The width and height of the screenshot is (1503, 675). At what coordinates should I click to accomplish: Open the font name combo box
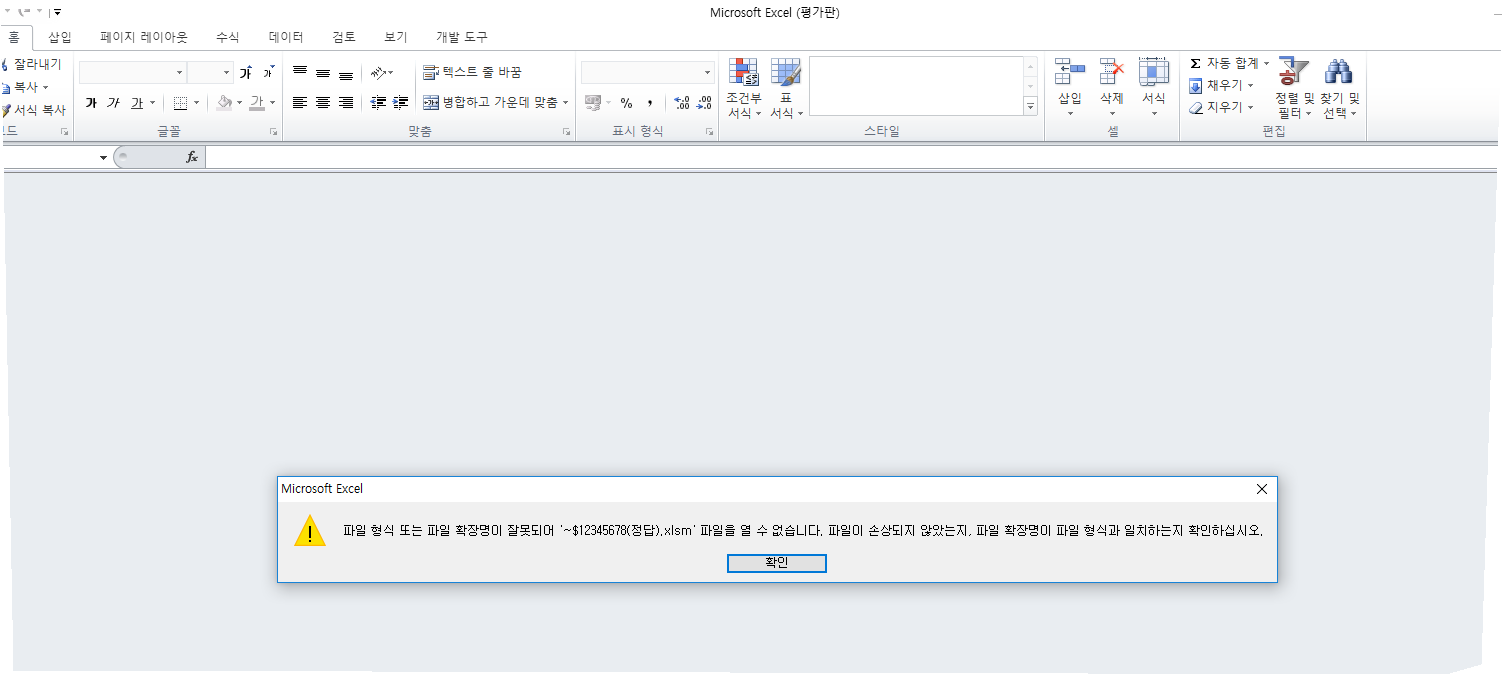click(132, 72)
